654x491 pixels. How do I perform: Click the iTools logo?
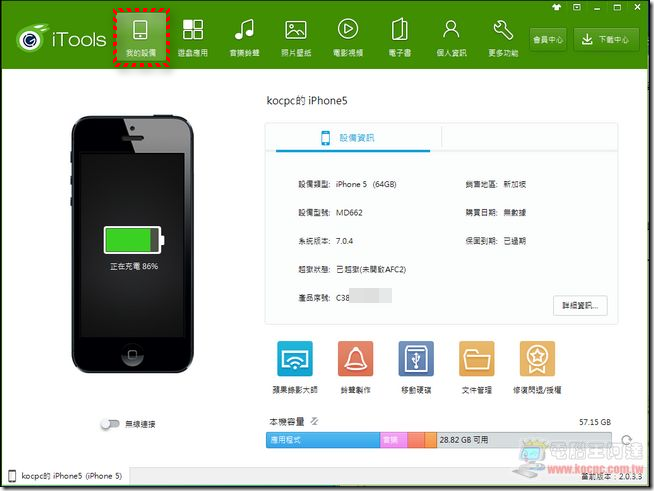(61, 39)
